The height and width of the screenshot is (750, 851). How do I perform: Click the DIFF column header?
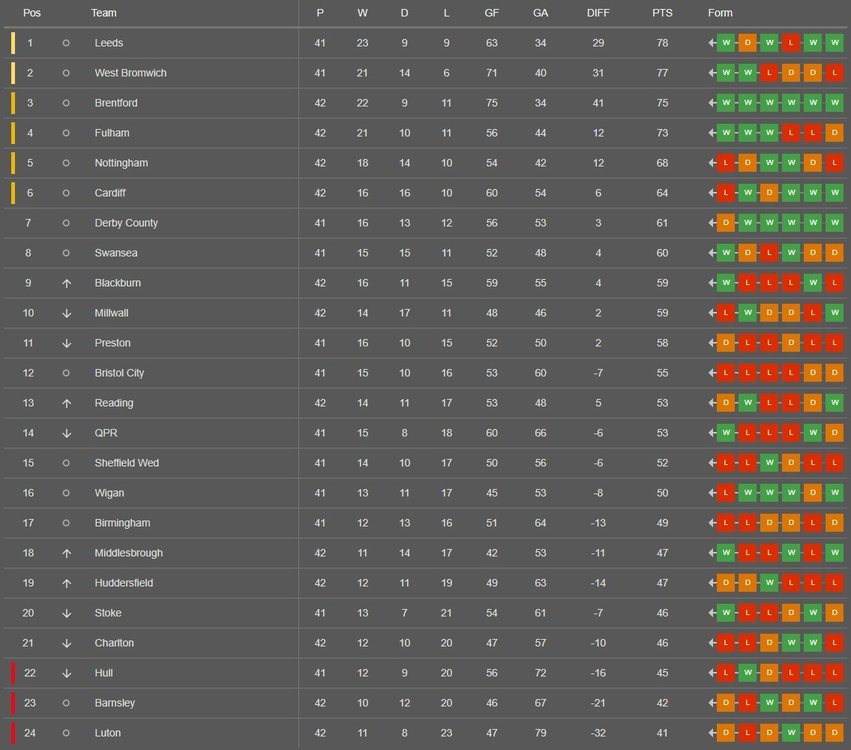pos(598,13)
